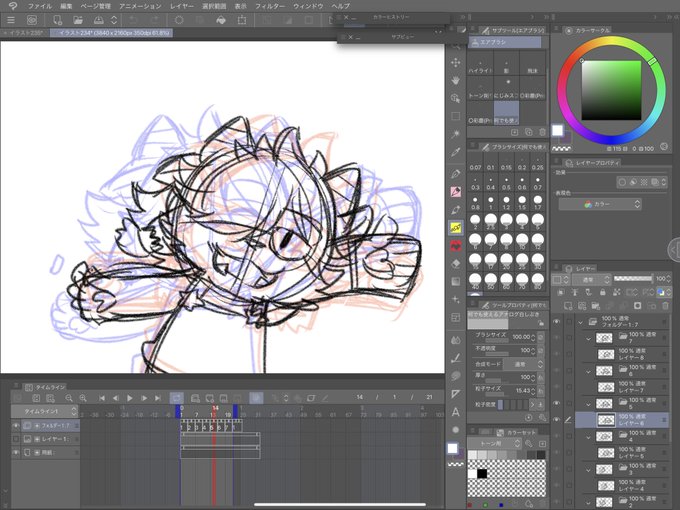Open the layer blend mode 通常 dropdown

point(592,279)
